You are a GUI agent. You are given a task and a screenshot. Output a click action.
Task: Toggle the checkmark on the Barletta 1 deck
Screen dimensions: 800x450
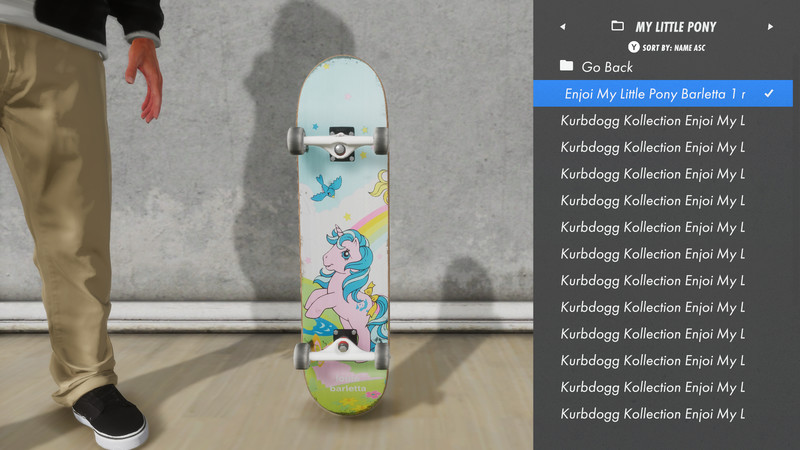[x=769, y=93]
